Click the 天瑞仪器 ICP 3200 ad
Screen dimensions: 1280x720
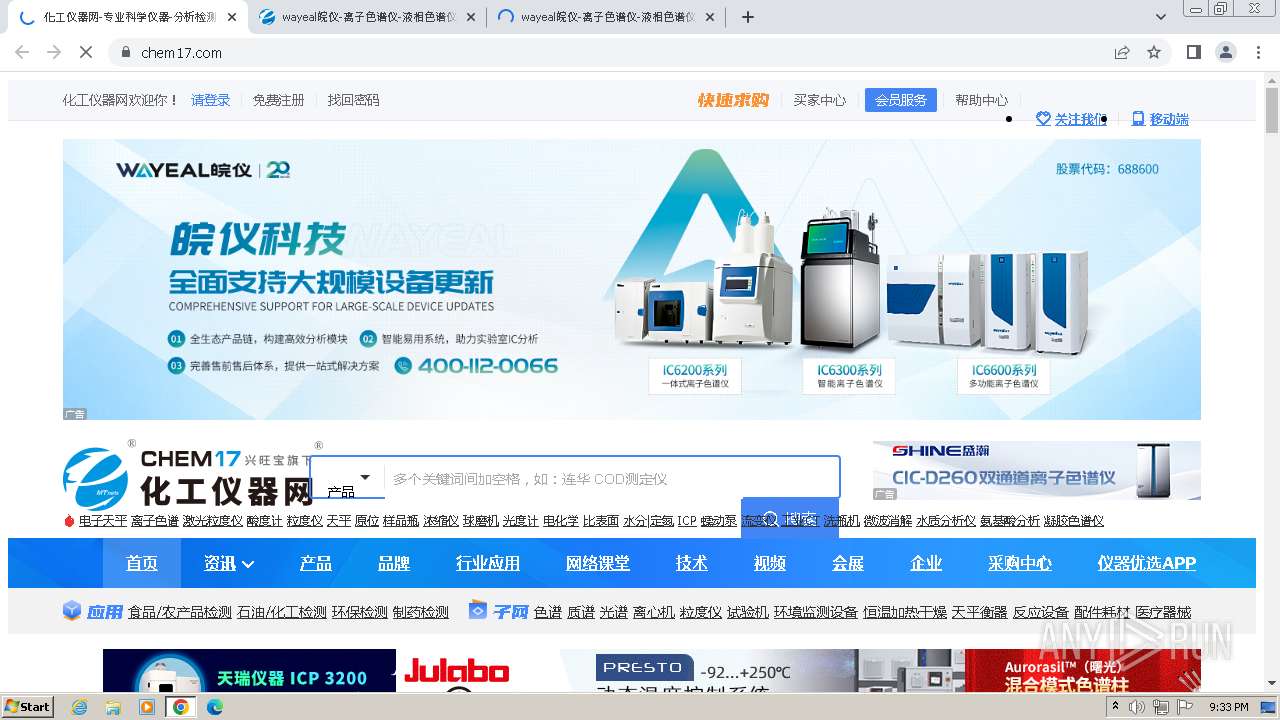click(x=249, y=671)
